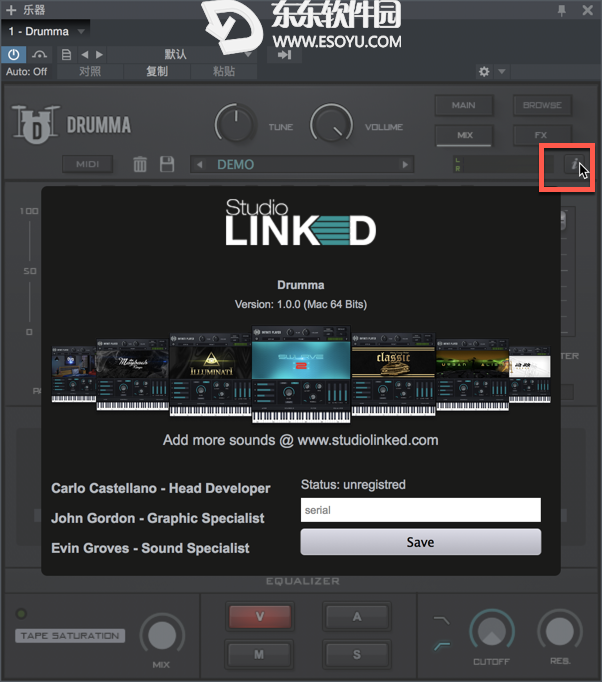The height and width of the screenshot is (682, 602).
Task: Open the gear settings icon
Action: (x=484, y=71)
